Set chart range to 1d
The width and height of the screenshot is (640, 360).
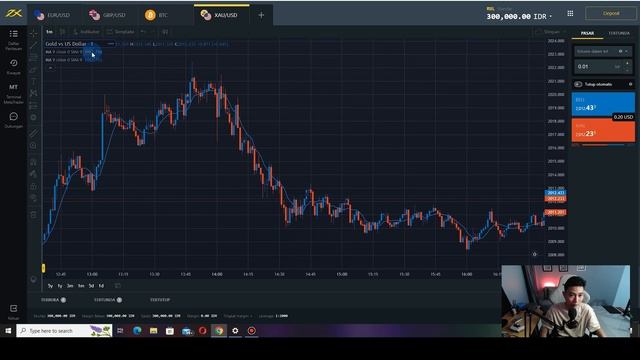click(x=101, y=286)
